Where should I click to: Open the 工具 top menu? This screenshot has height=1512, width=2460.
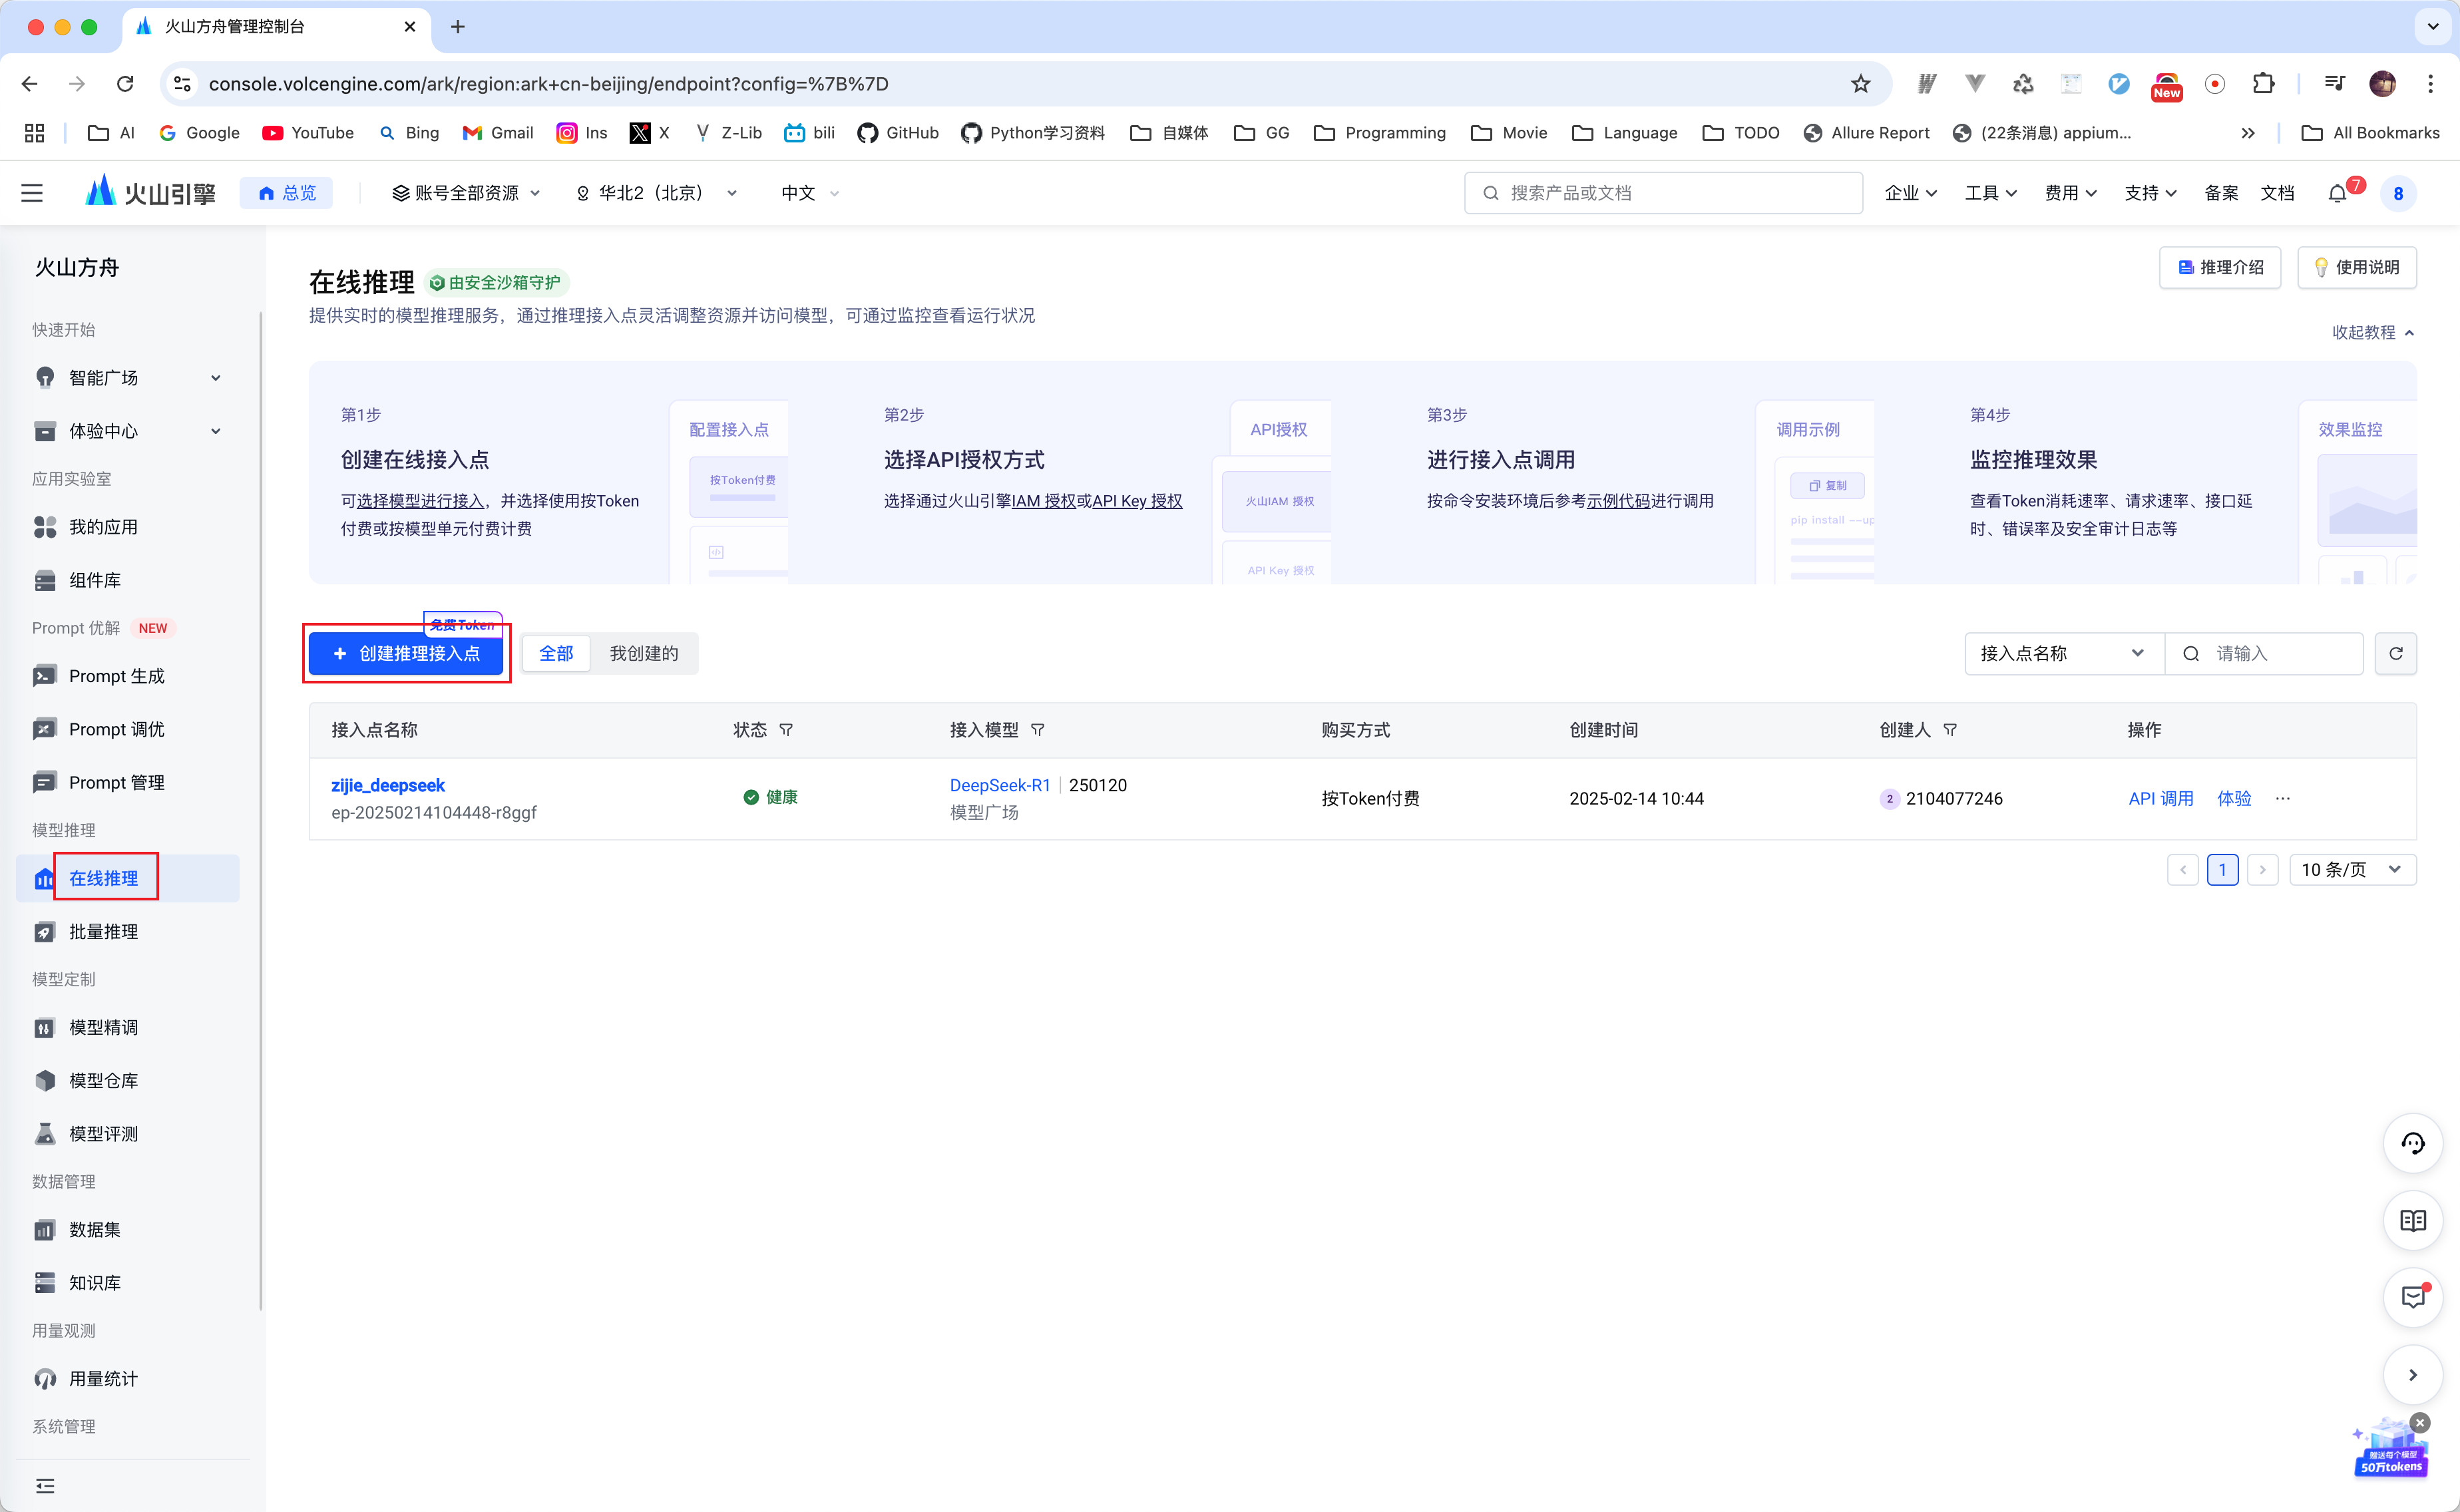coord(1991,193)
